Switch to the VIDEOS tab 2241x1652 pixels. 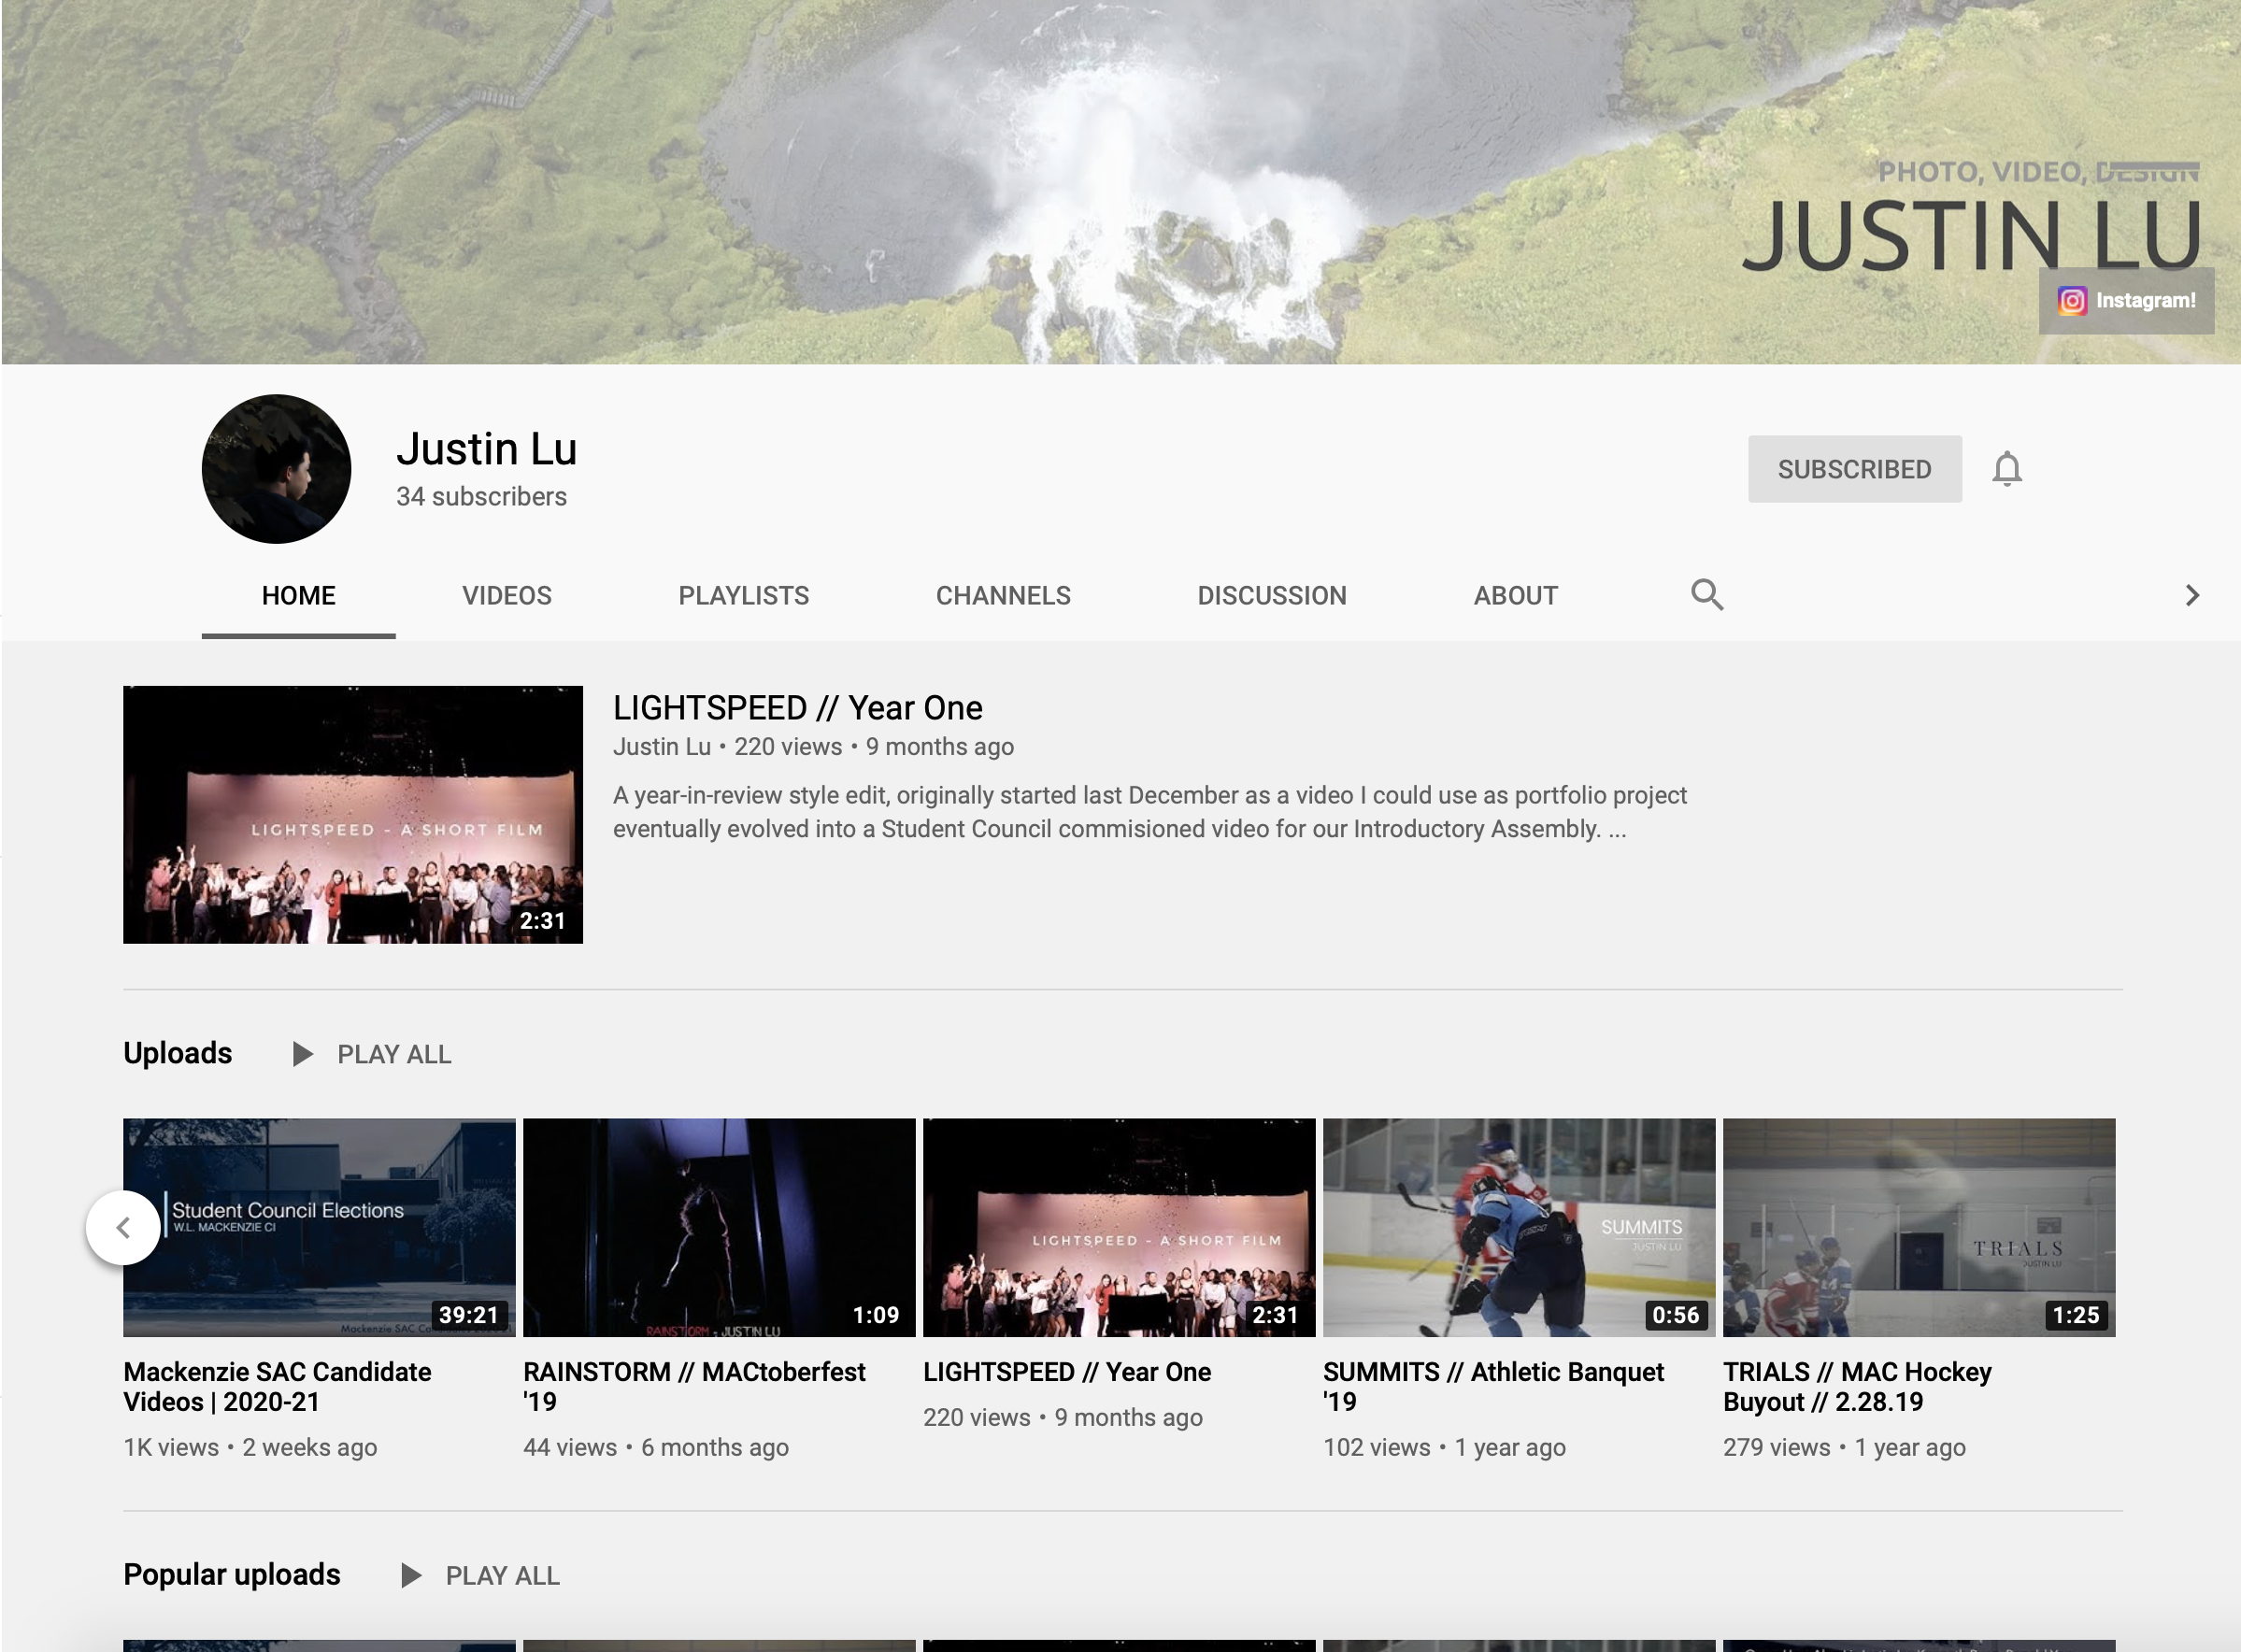click(506, 596)
